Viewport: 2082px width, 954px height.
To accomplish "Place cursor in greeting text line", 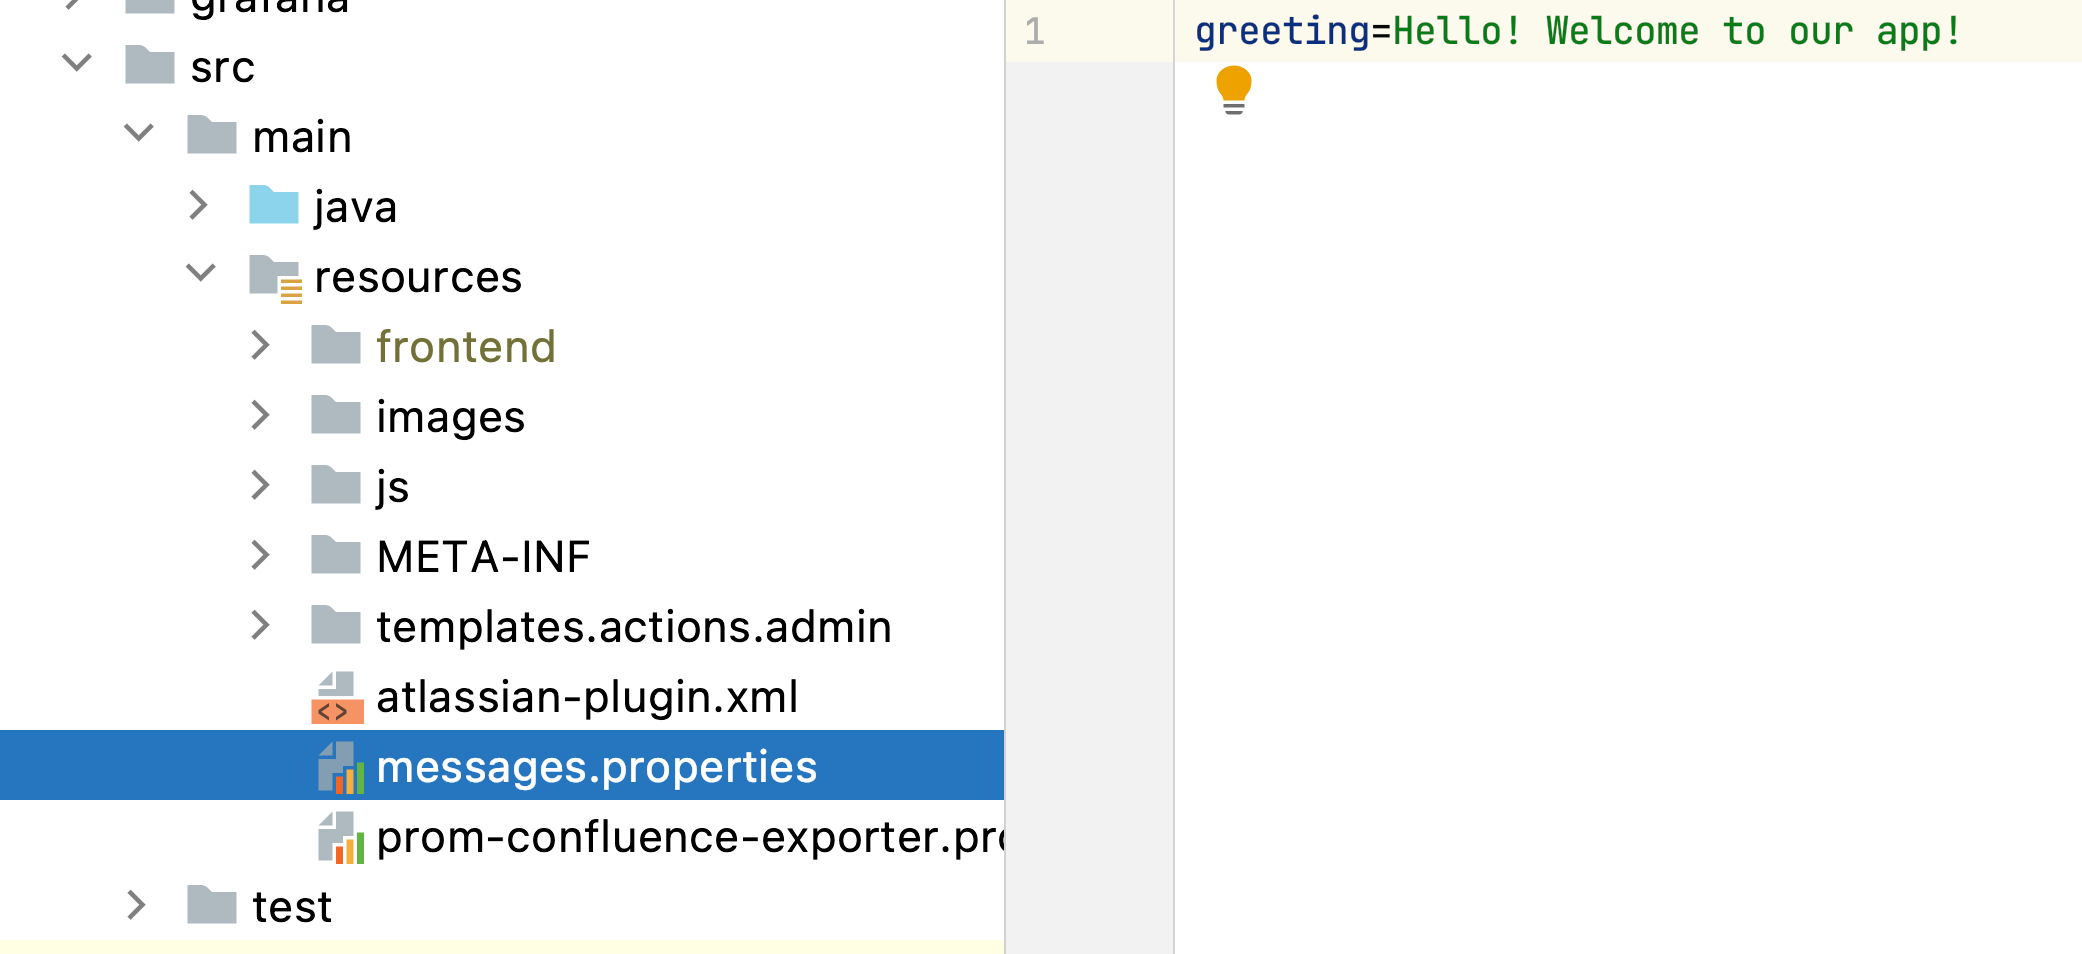I will click(x=1577, y=31).
